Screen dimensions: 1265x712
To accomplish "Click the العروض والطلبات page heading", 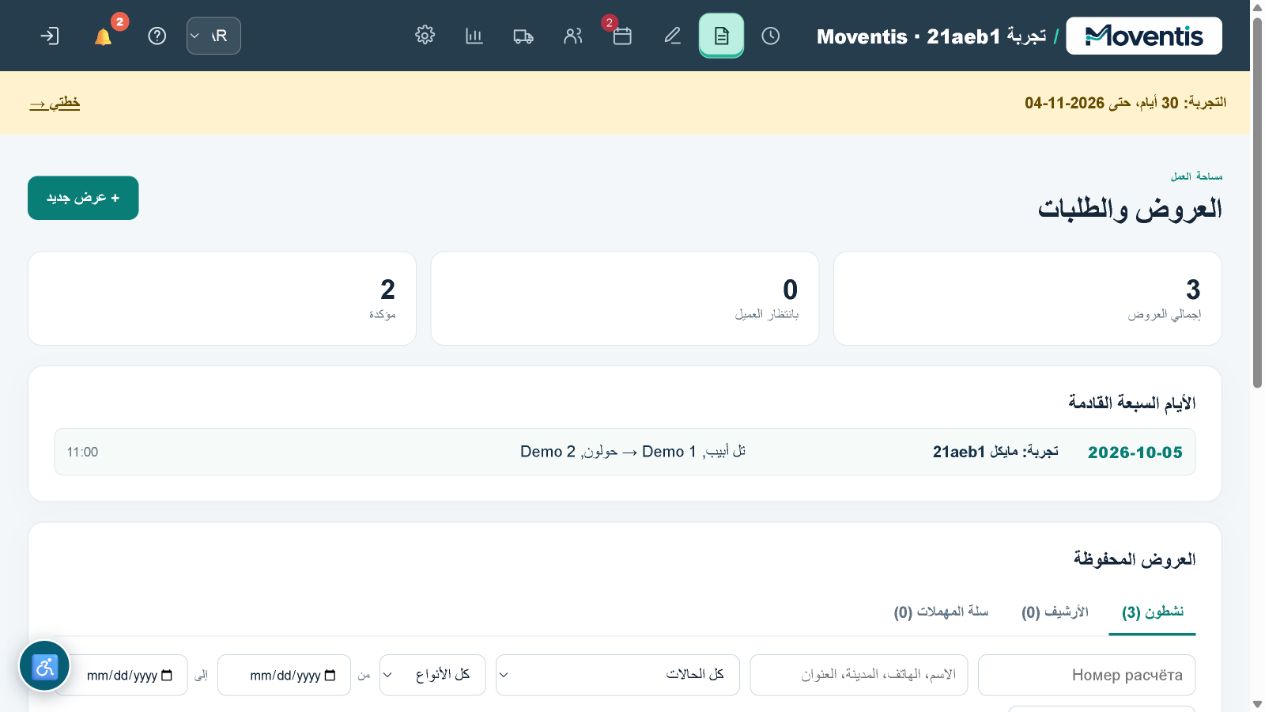I will pyautogui.click(x=1130, y=209).
